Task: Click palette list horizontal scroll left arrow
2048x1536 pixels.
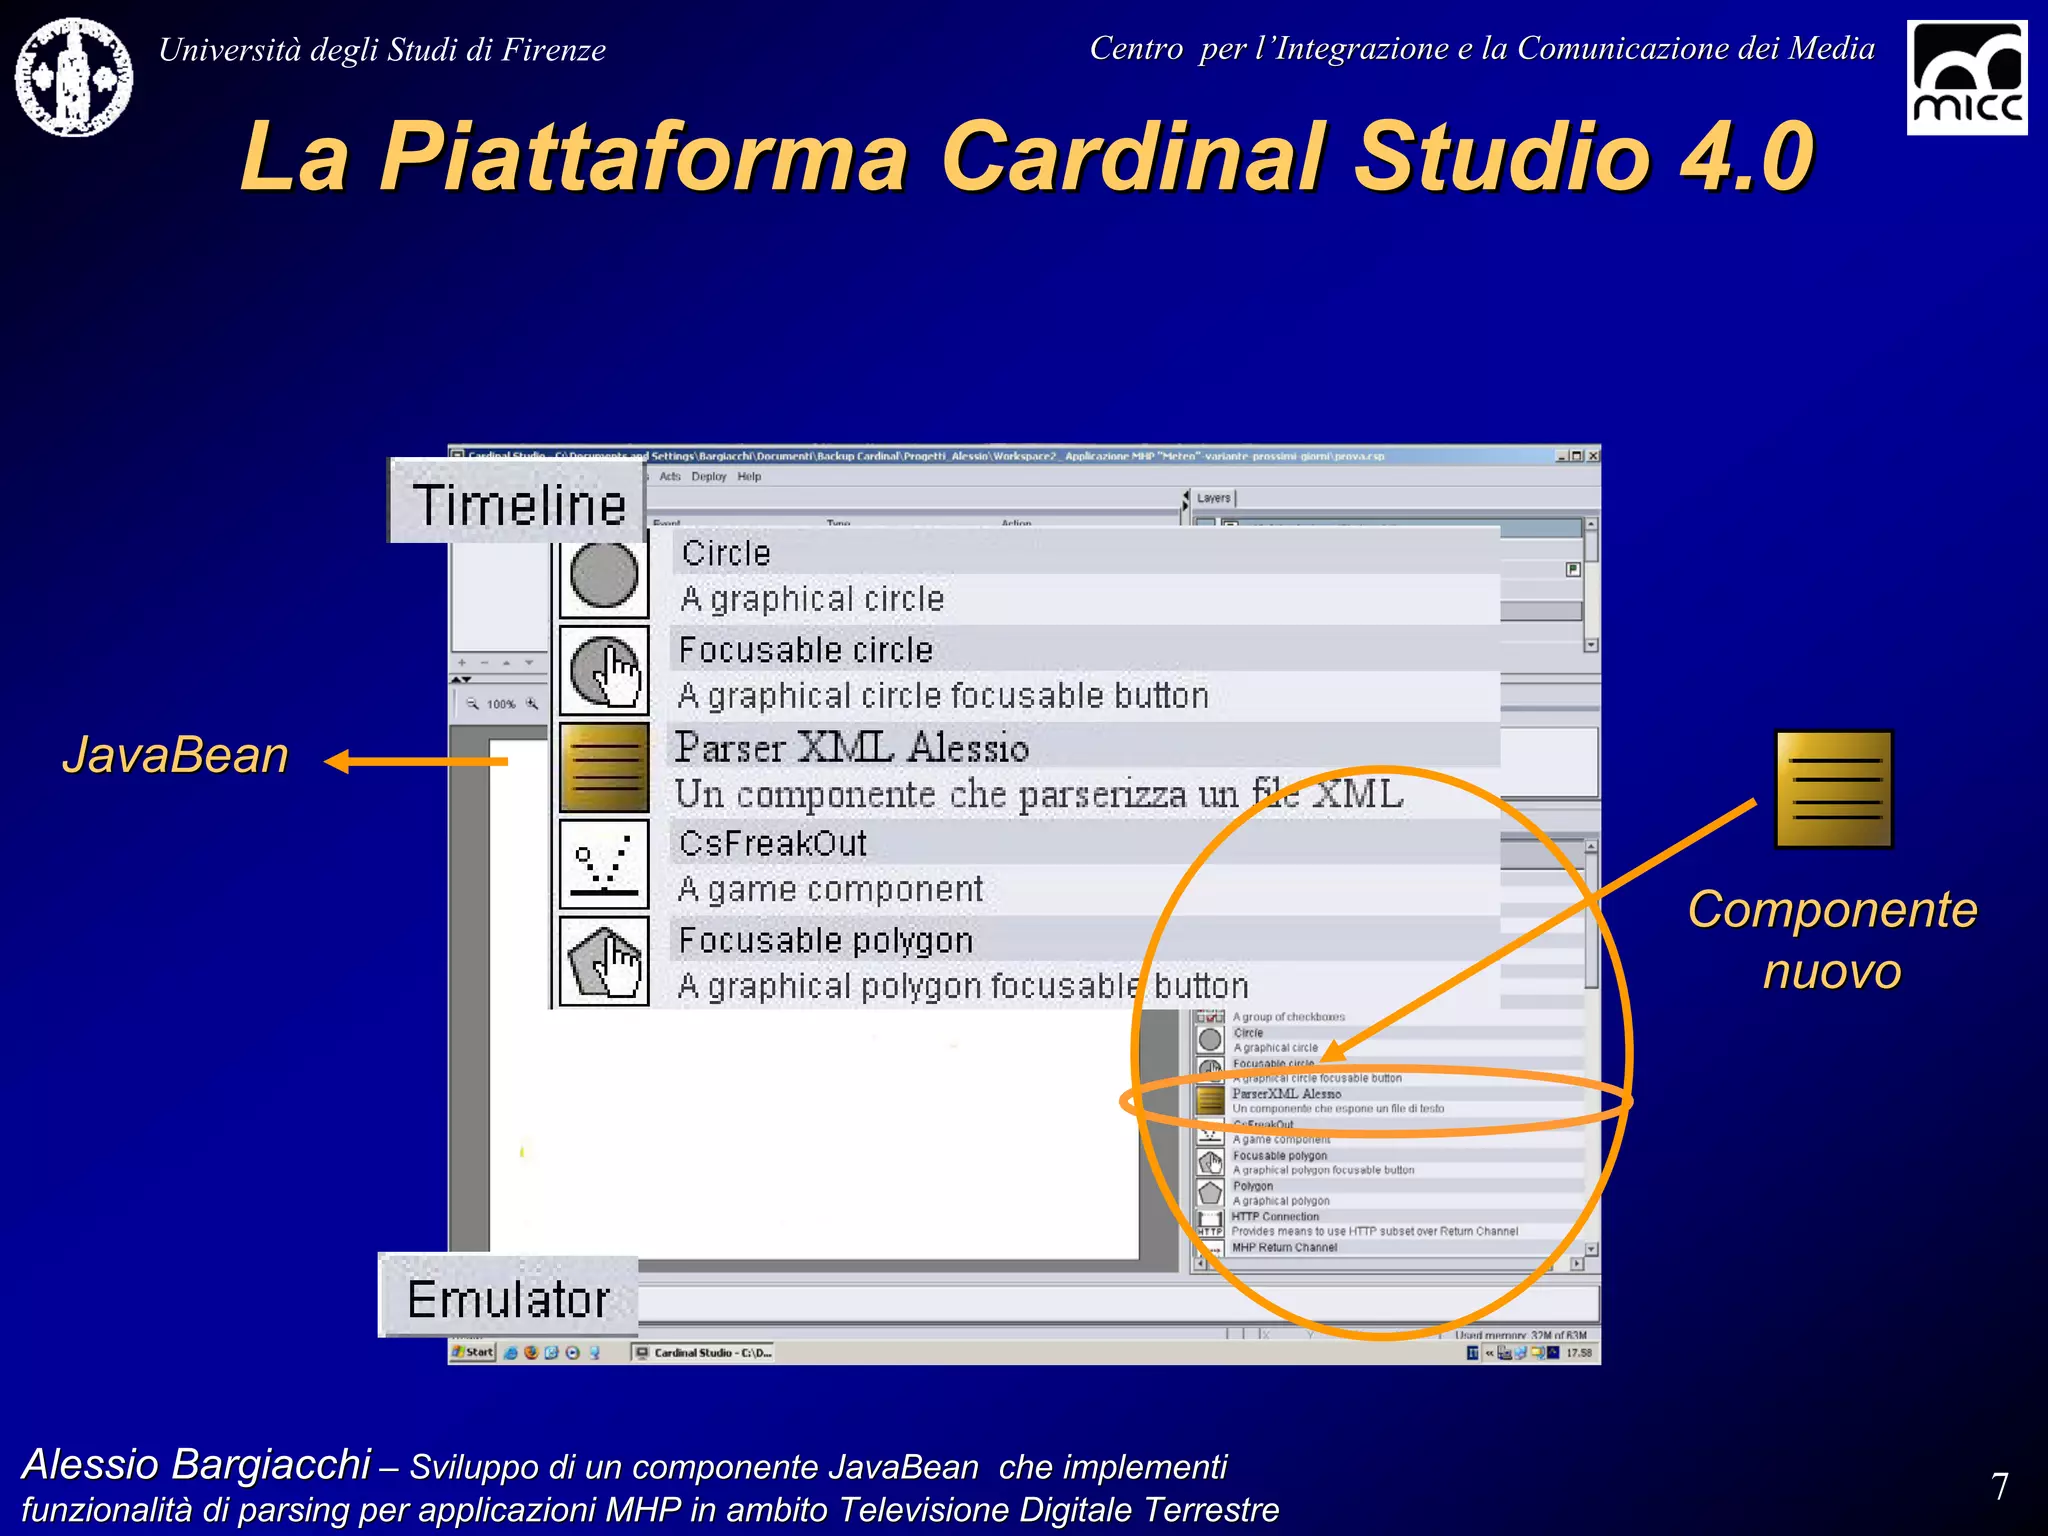Action: click(1201, 1264)
